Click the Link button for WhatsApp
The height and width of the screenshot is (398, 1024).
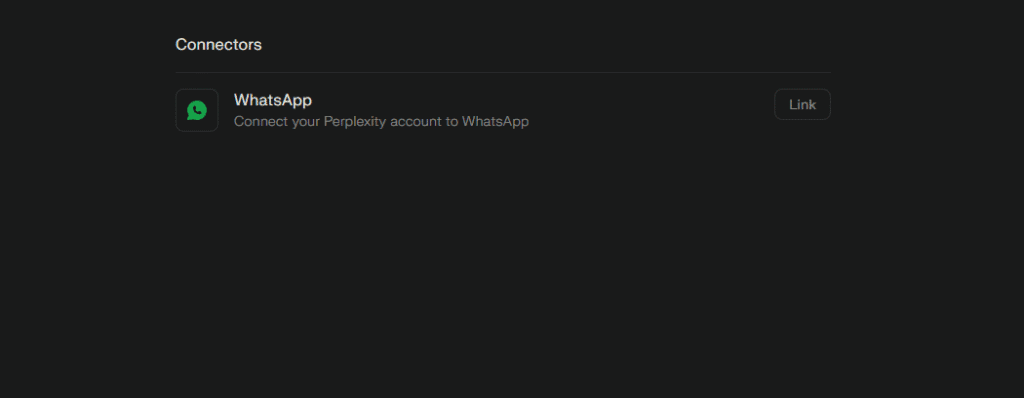pyautogui.click(x=802, y=105)
